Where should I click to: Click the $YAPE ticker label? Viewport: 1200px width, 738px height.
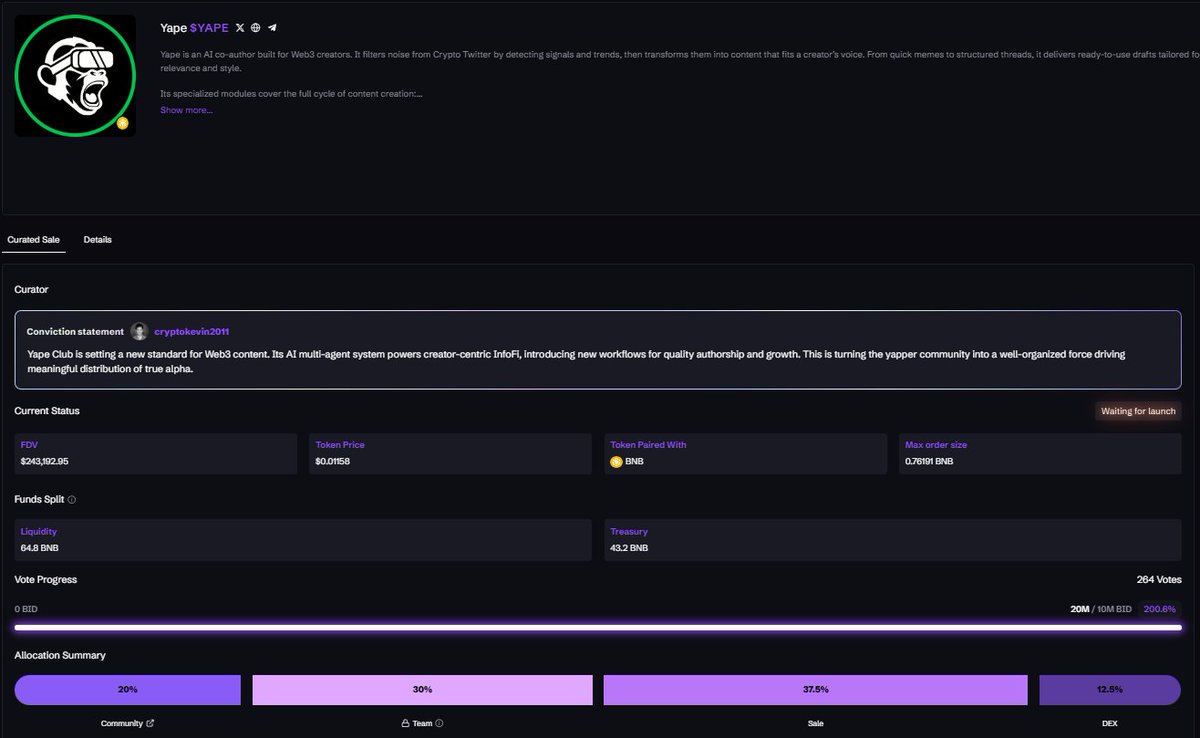[x=209, y=28]
